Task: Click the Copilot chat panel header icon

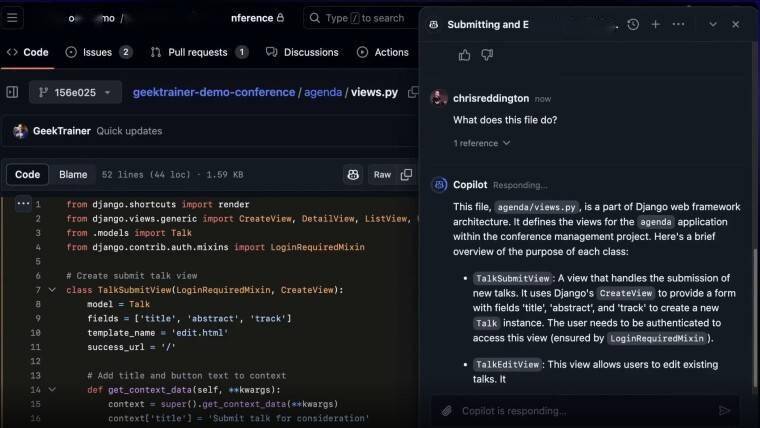Action: click(x=434, y=25)
